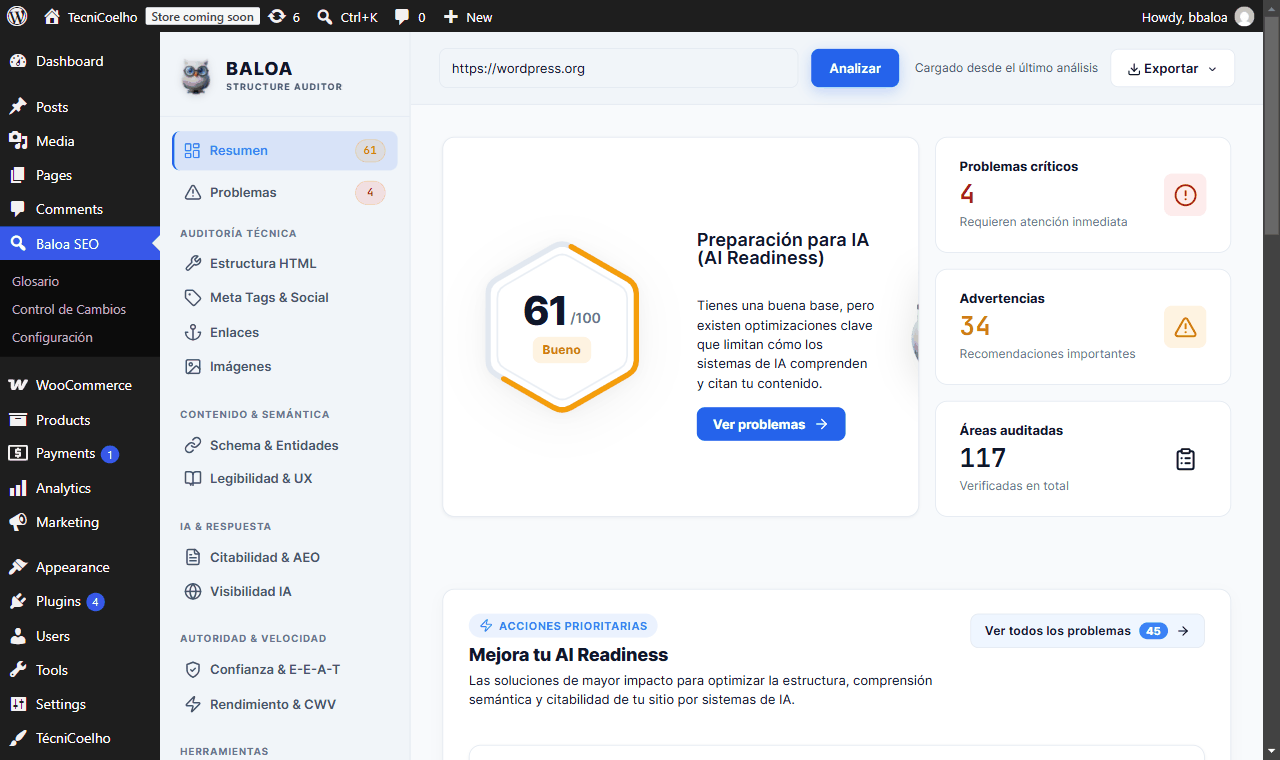The width and height of the screenshot is (1280, 760).
Task: Click the Bueno score label
Action: click(562, 350)
